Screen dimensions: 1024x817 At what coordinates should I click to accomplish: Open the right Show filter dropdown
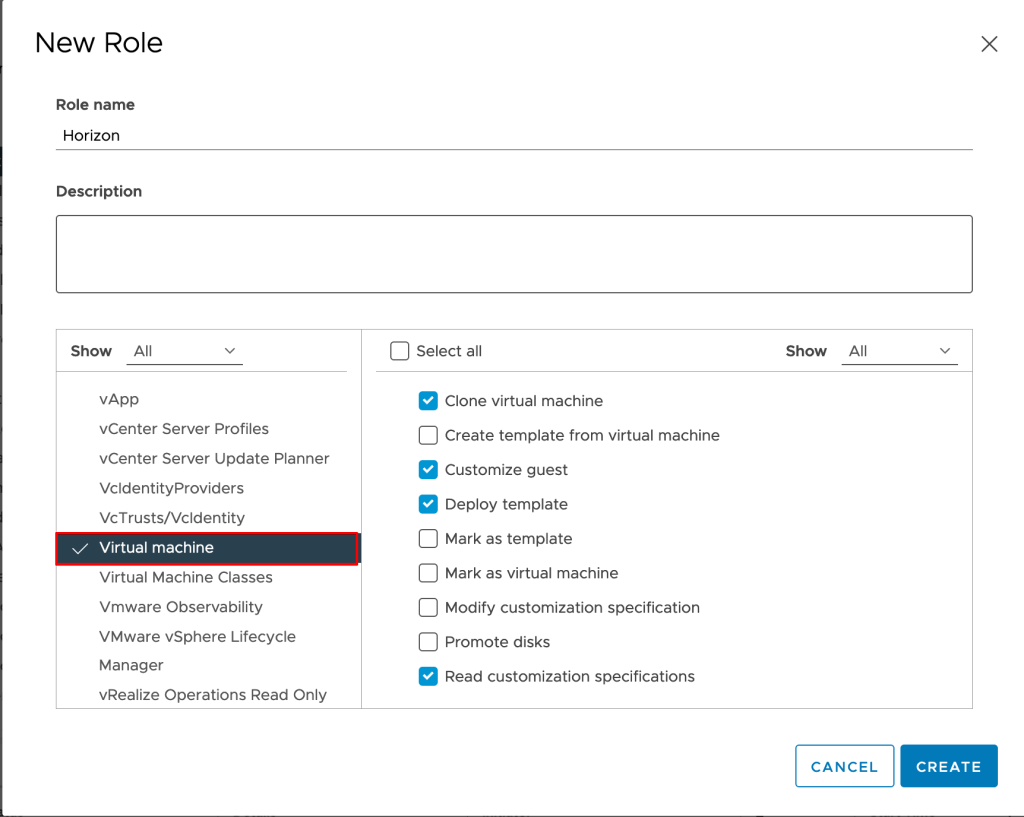tap(899, 351)
